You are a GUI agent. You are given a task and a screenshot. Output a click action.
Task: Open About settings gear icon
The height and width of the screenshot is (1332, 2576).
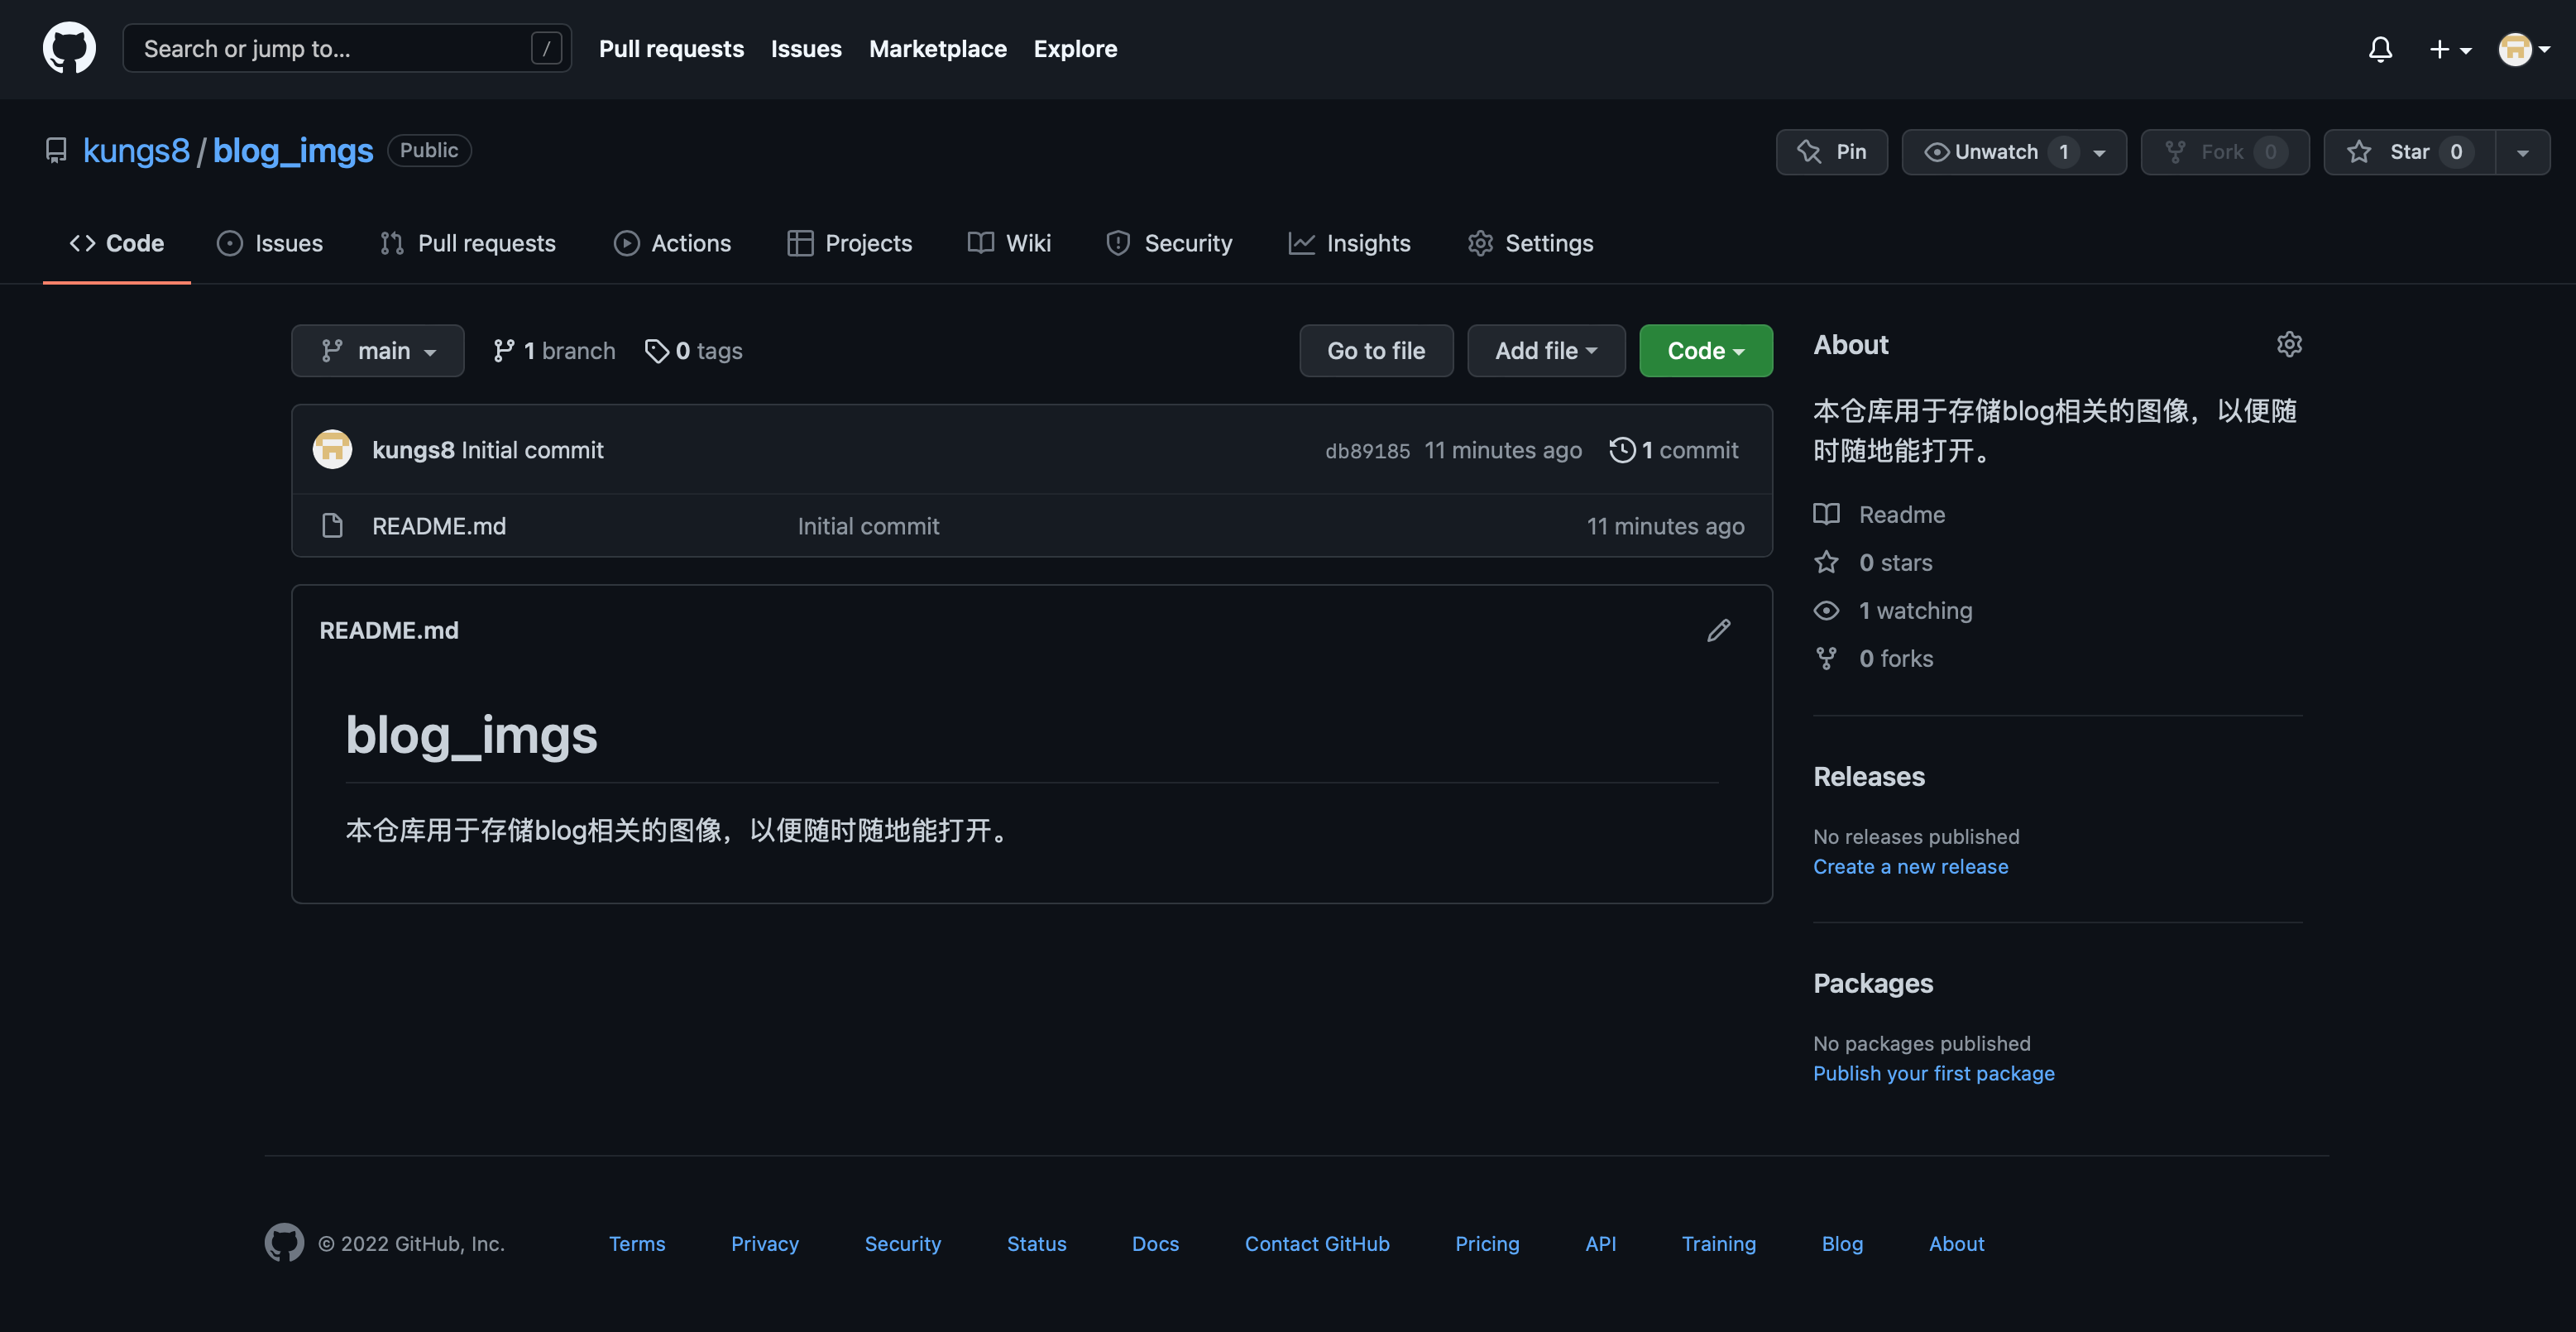coord(2289,345)
